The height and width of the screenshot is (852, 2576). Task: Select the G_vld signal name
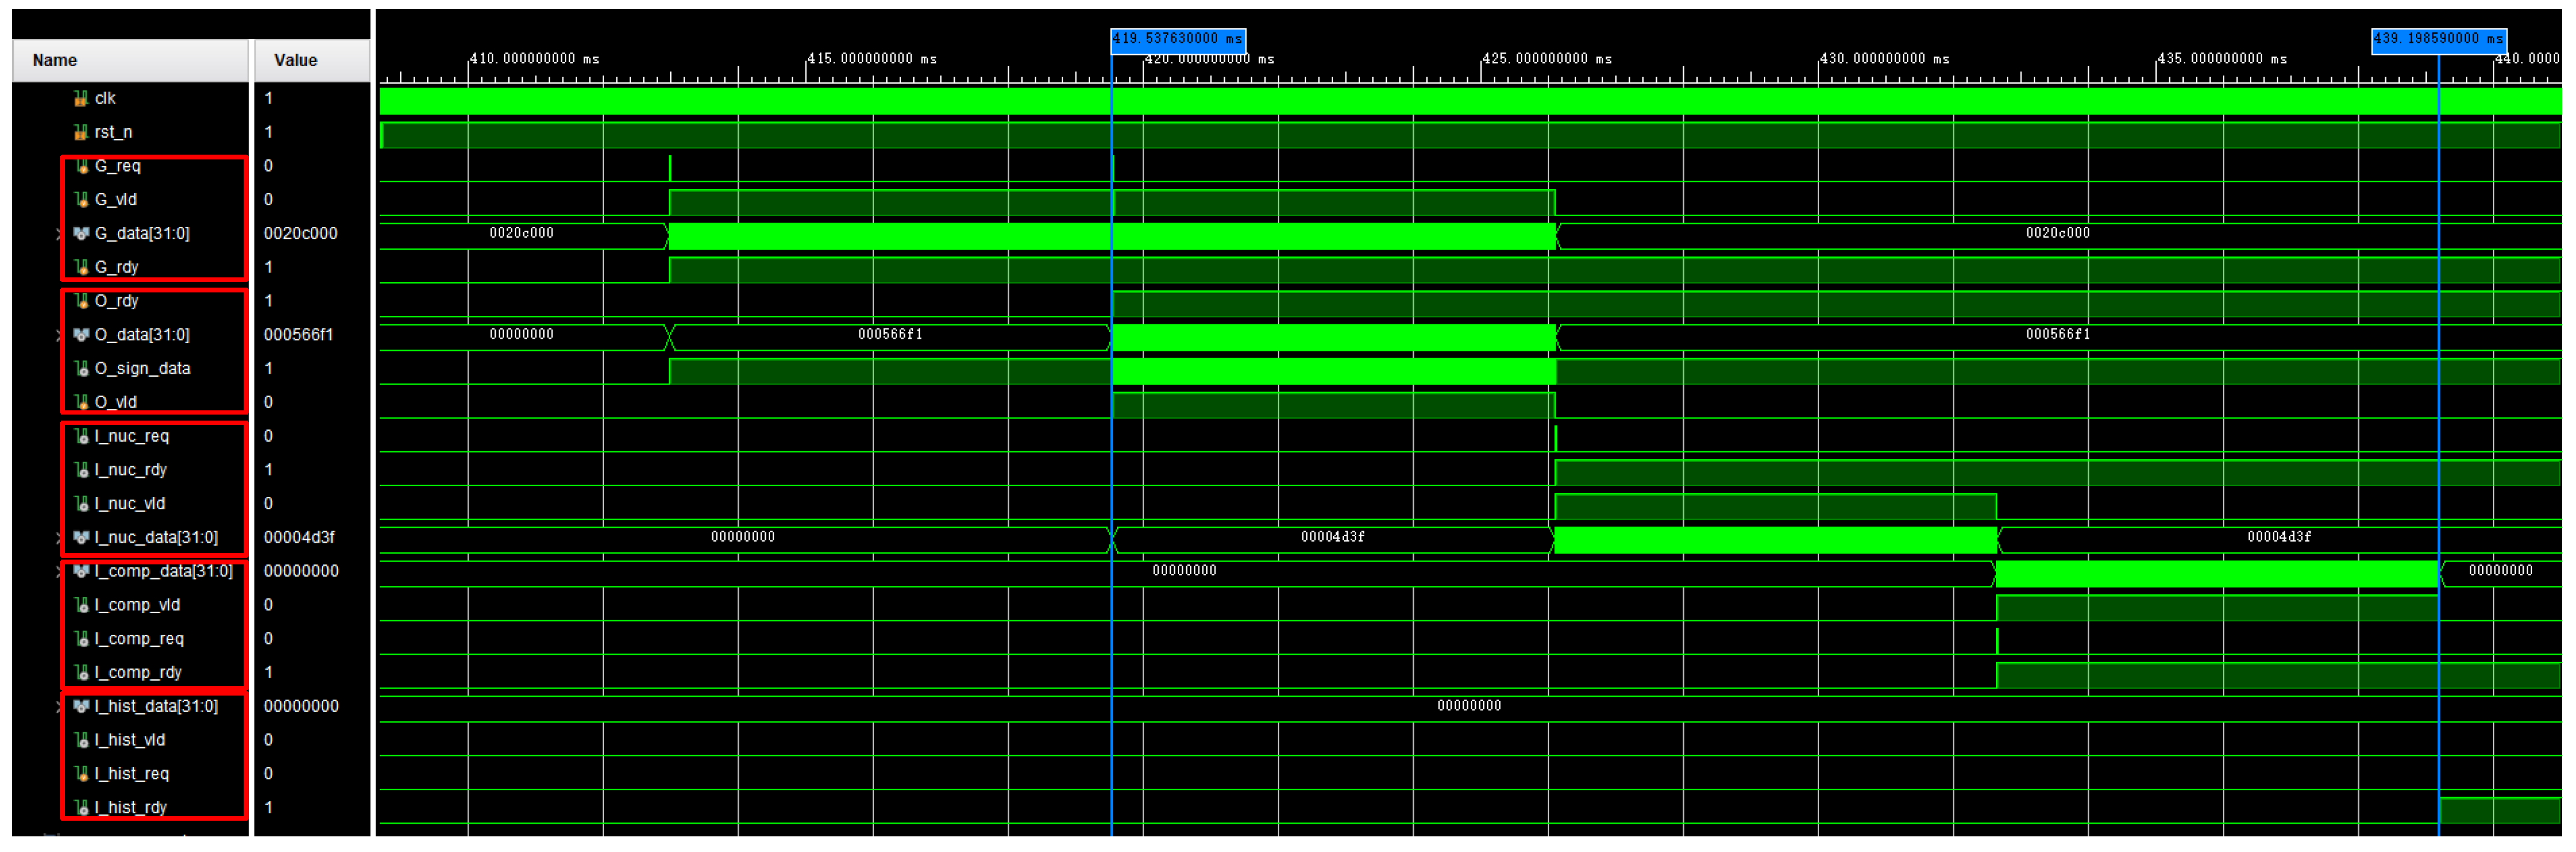click(x=116, y=200)
